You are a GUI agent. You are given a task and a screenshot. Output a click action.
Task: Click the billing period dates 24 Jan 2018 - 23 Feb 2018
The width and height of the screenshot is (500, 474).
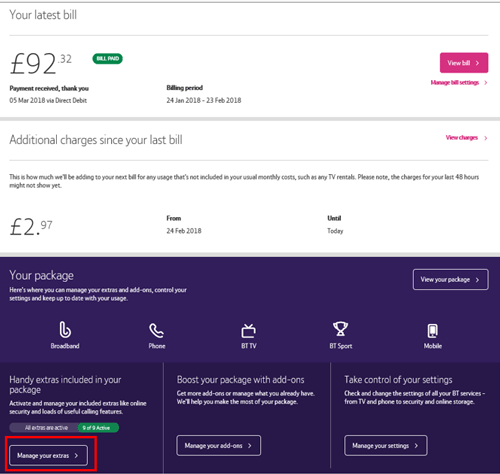204,100
